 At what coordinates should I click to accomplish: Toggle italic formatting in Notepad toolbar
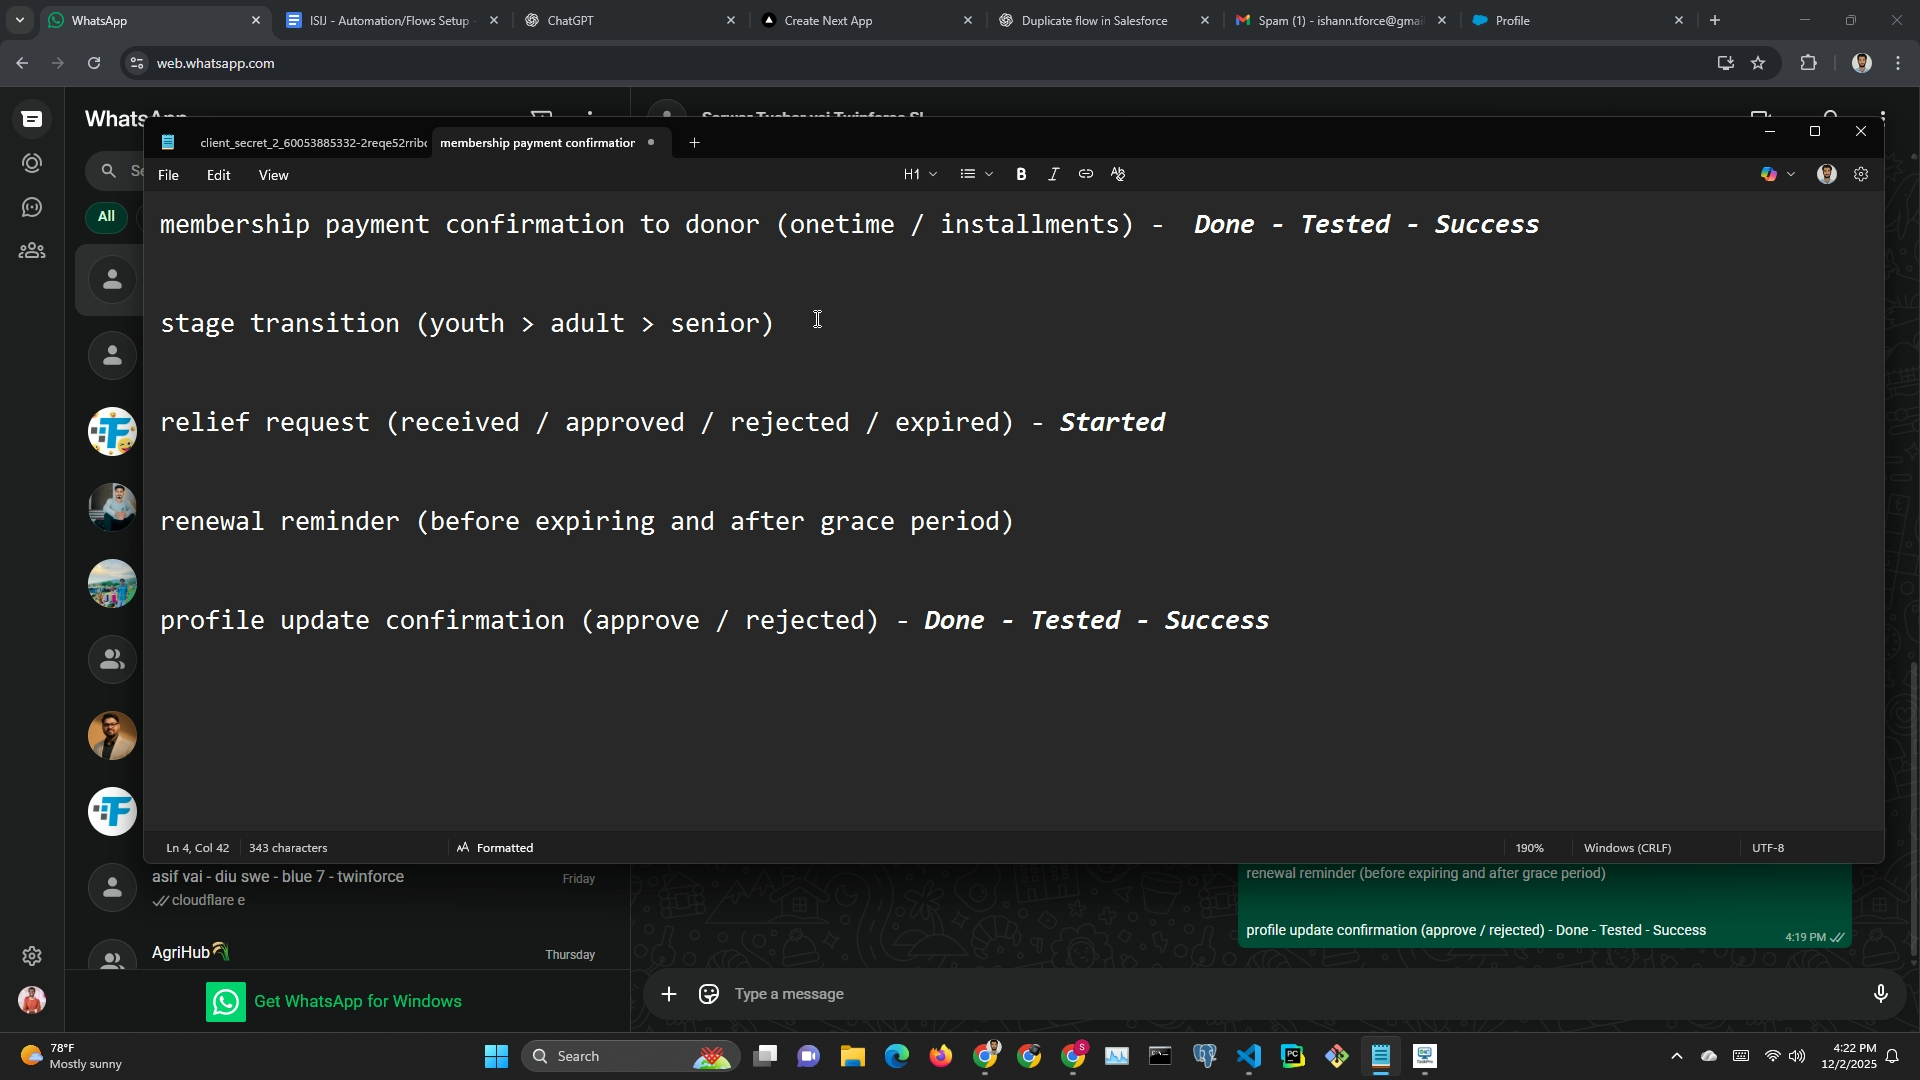click(x=1053, y=174)
